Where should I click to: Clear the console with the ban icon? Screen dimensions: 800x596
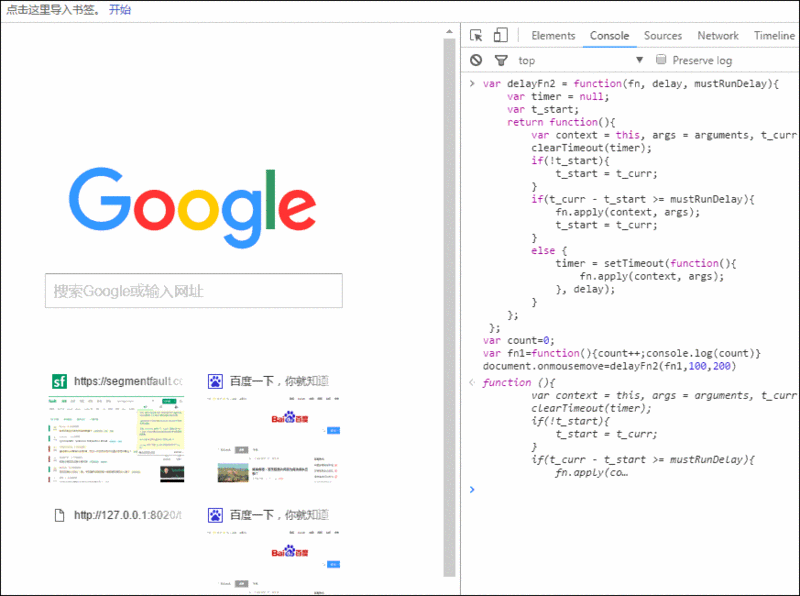(476, 60)
